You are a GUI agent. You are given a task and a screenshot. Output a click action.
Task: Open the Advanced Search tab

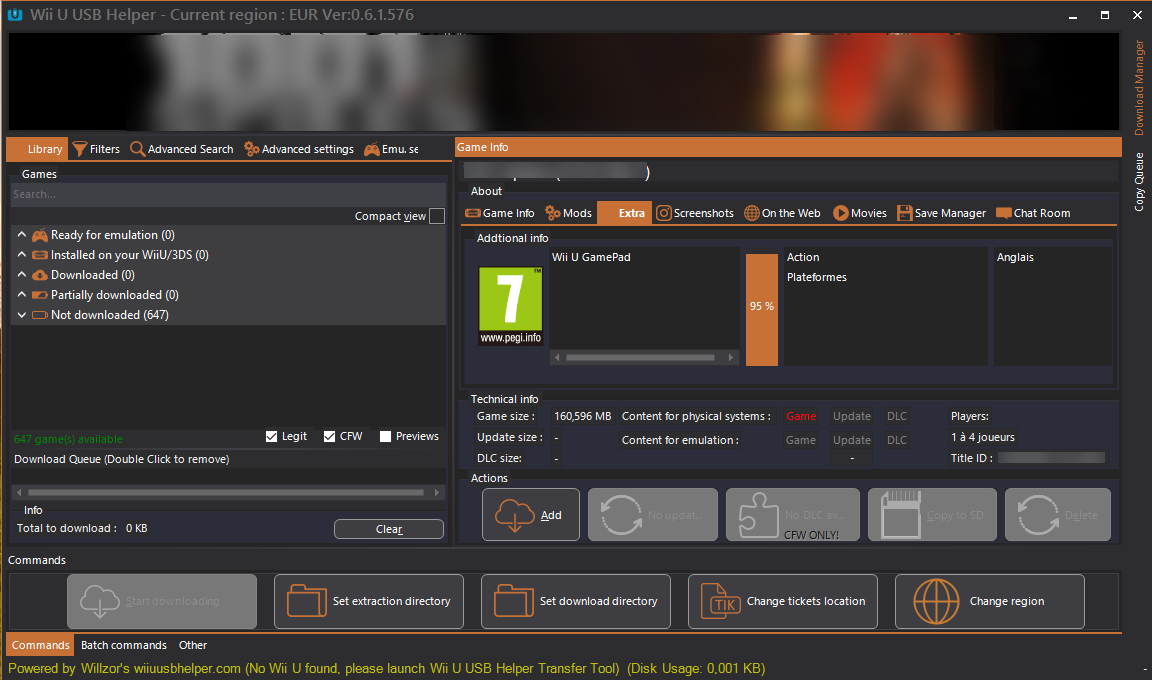click(x=181, y=149)
